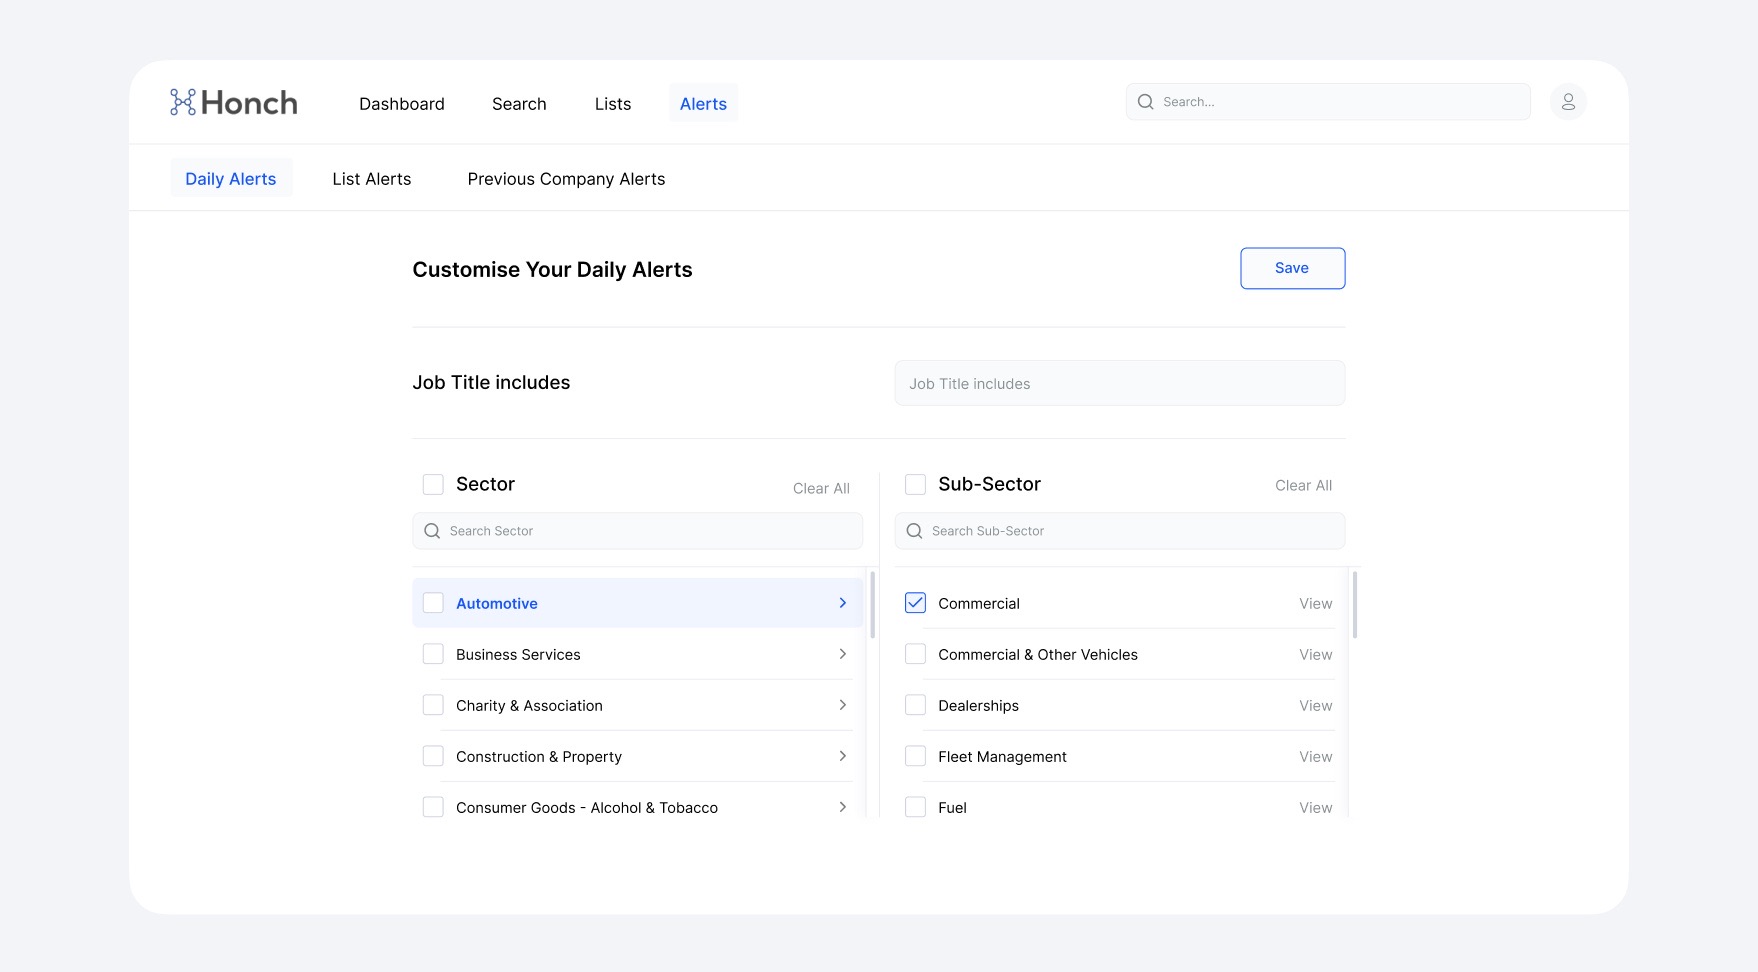
Task: Click View next to Commercial
Action: [x=1316, y=604]
